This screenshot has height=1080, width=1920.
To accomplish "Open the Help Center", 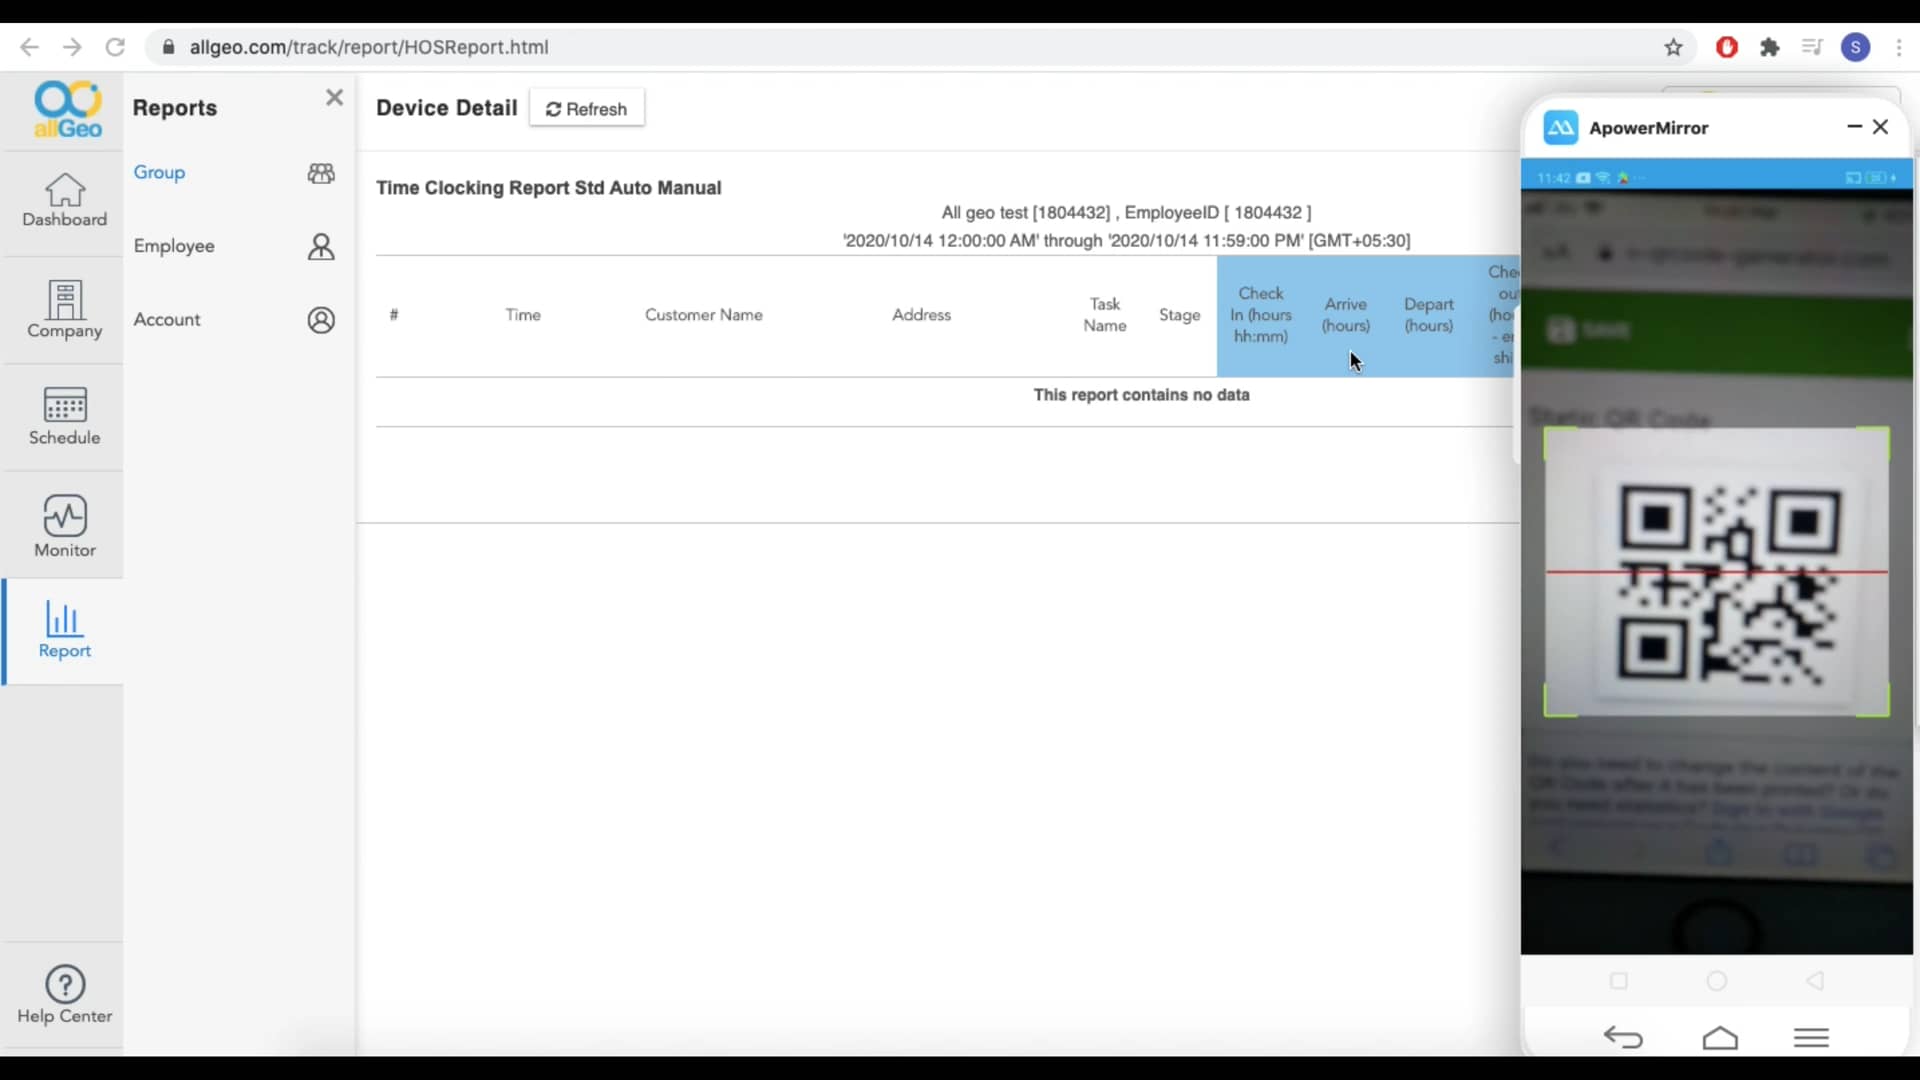I will tap(65, 995).
